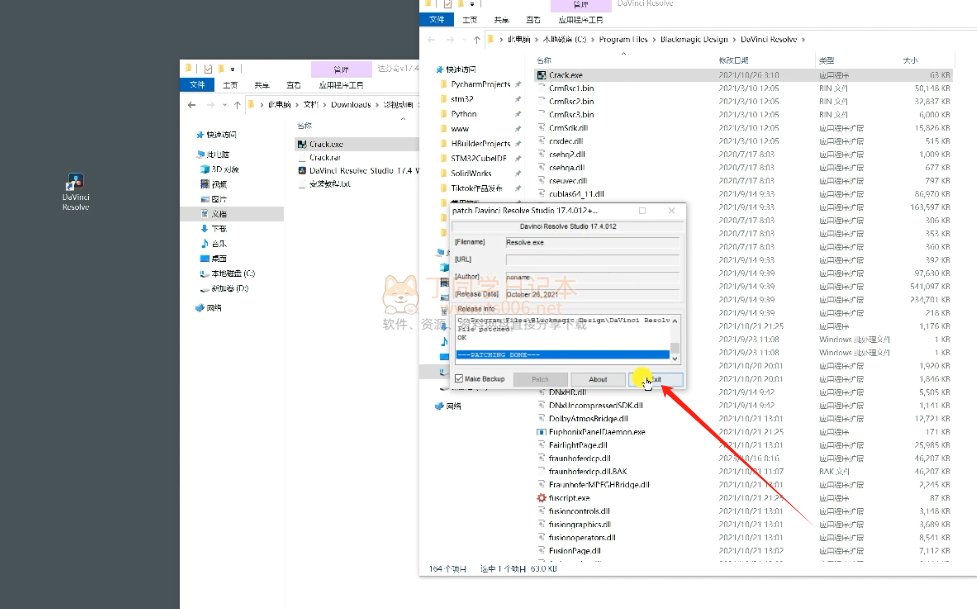Go back in the DaVinci Resolve folder window
The width and height of the screenshot is (977, 609).
[x=431, y=39]
